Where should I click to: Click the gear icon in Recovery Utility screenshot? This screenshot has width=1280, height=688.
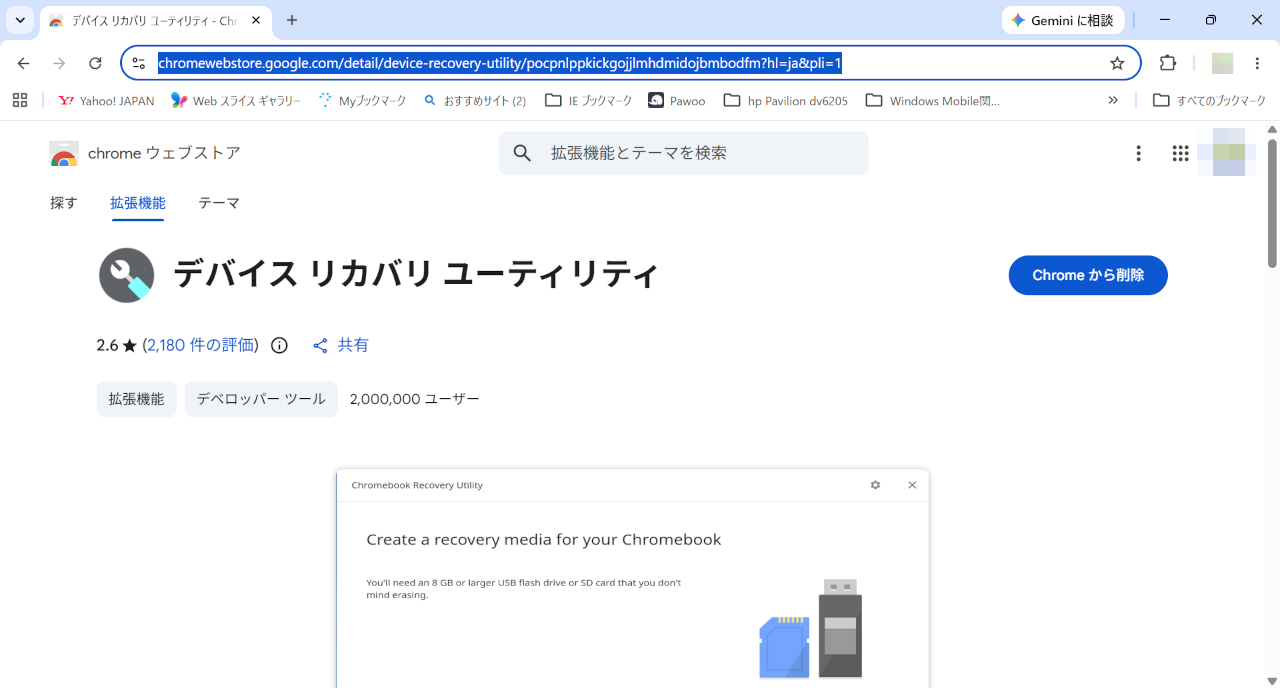coord(875,485)
